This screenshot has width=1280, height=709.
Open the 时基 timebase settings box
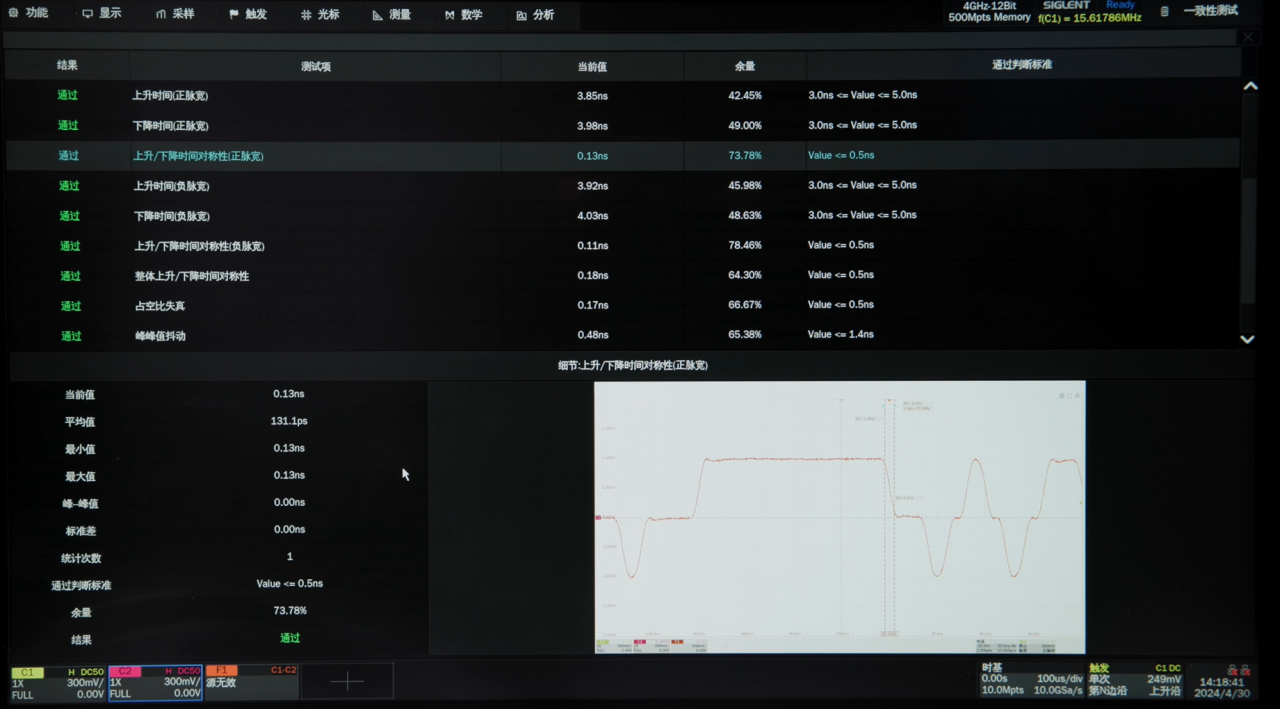(1029, 679)
